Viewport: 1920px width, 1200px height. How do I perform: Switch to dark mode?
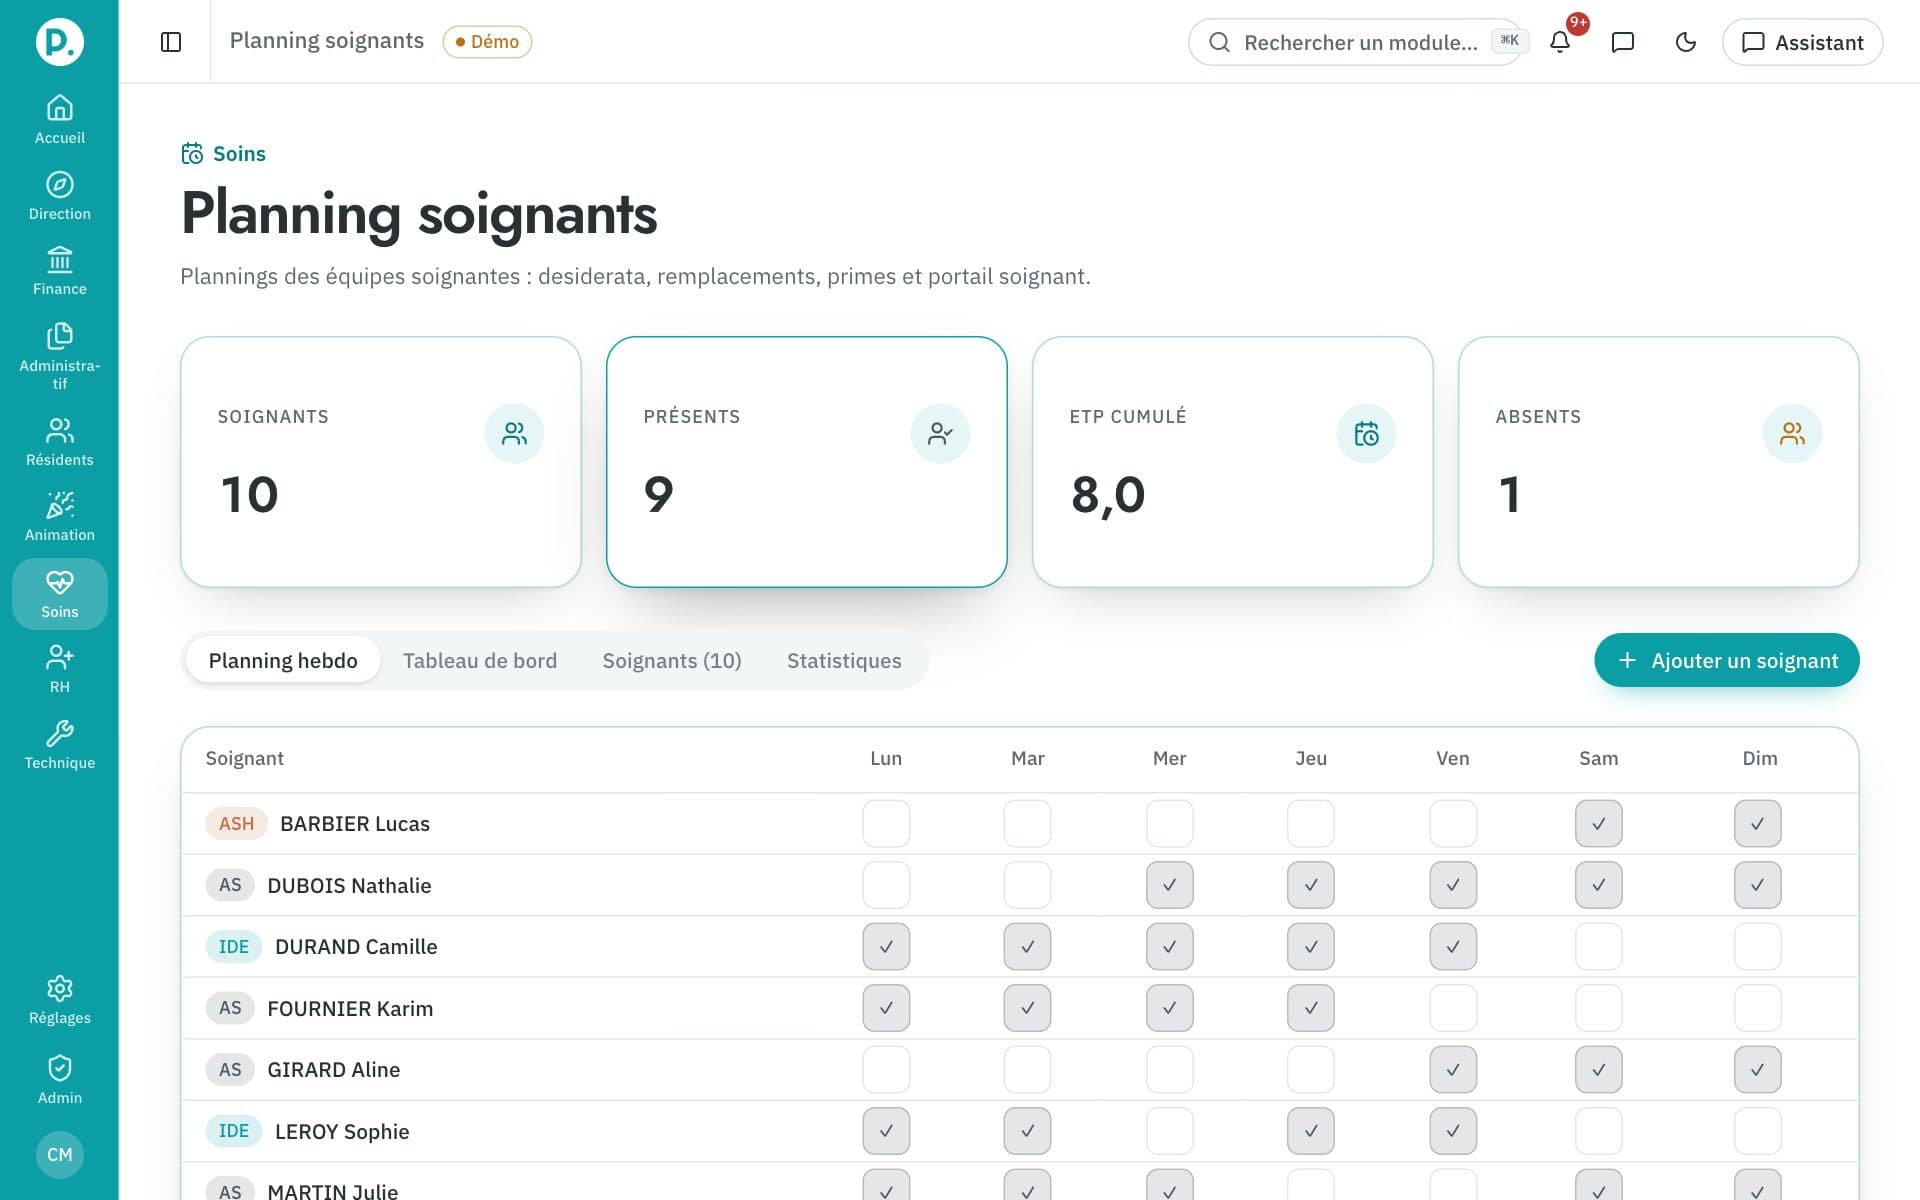[1686, 42]
